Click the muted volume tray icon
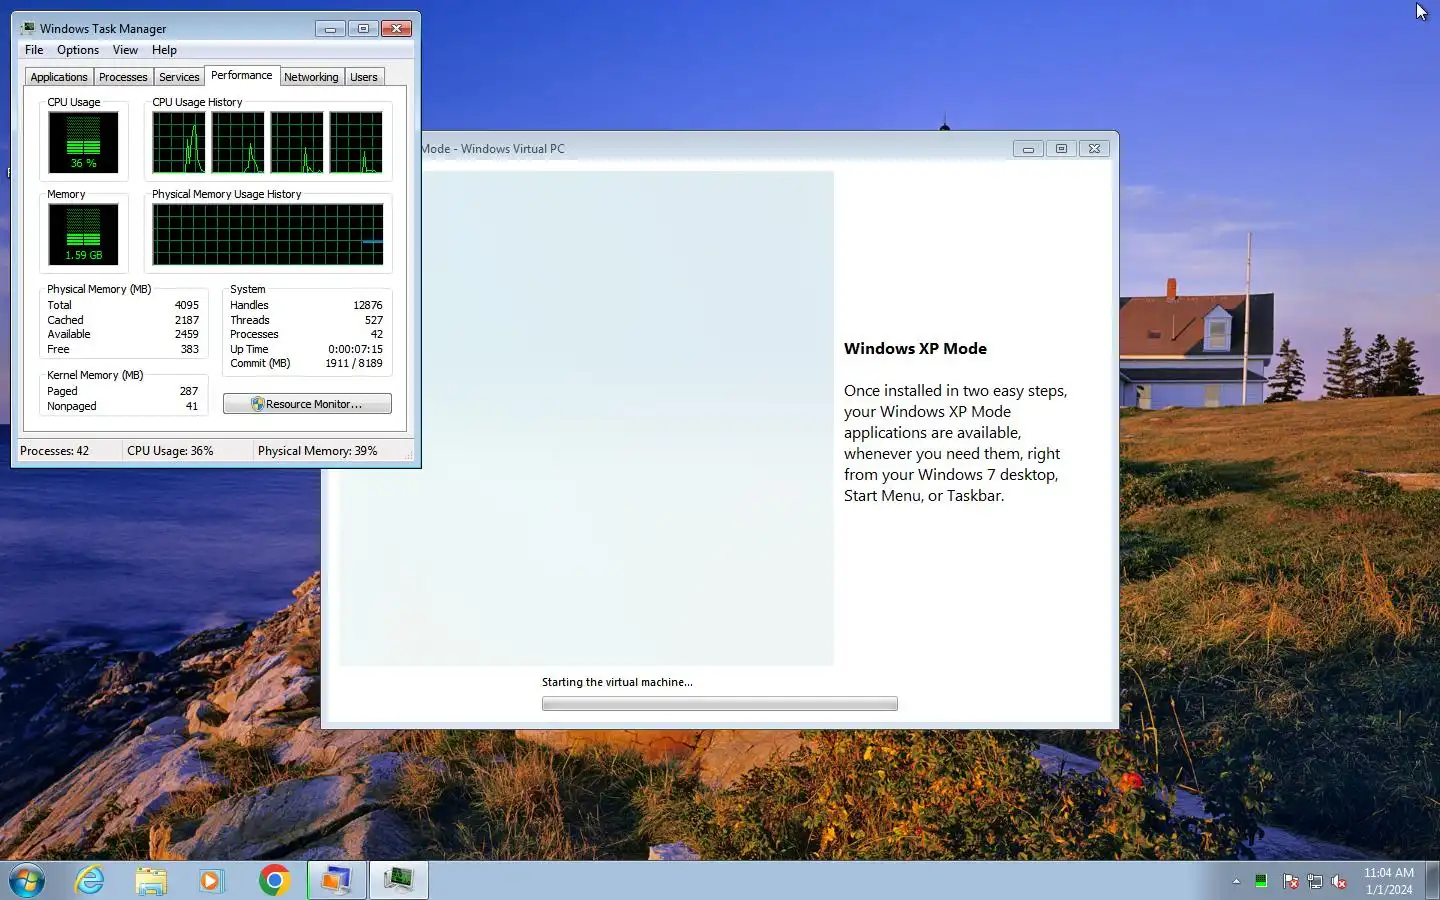The width and height of the screenshot is (1440, 900). [x=1340, y=881]
